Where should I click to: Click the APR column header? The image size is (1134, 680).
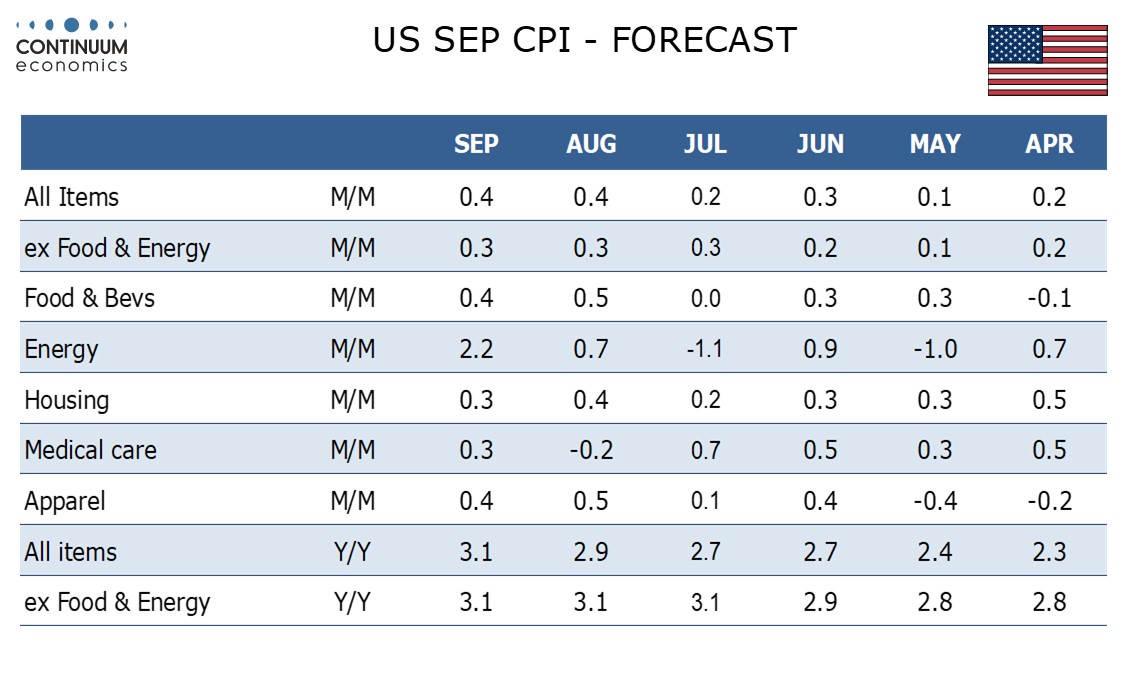coord(1049,144)
